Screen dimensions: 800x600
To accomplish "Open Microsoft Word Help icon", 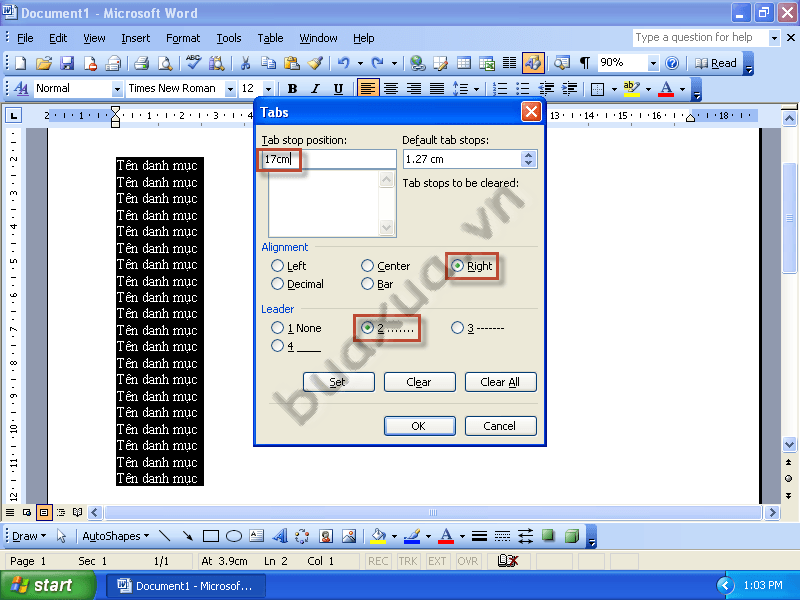I will [x=672, y=63].
